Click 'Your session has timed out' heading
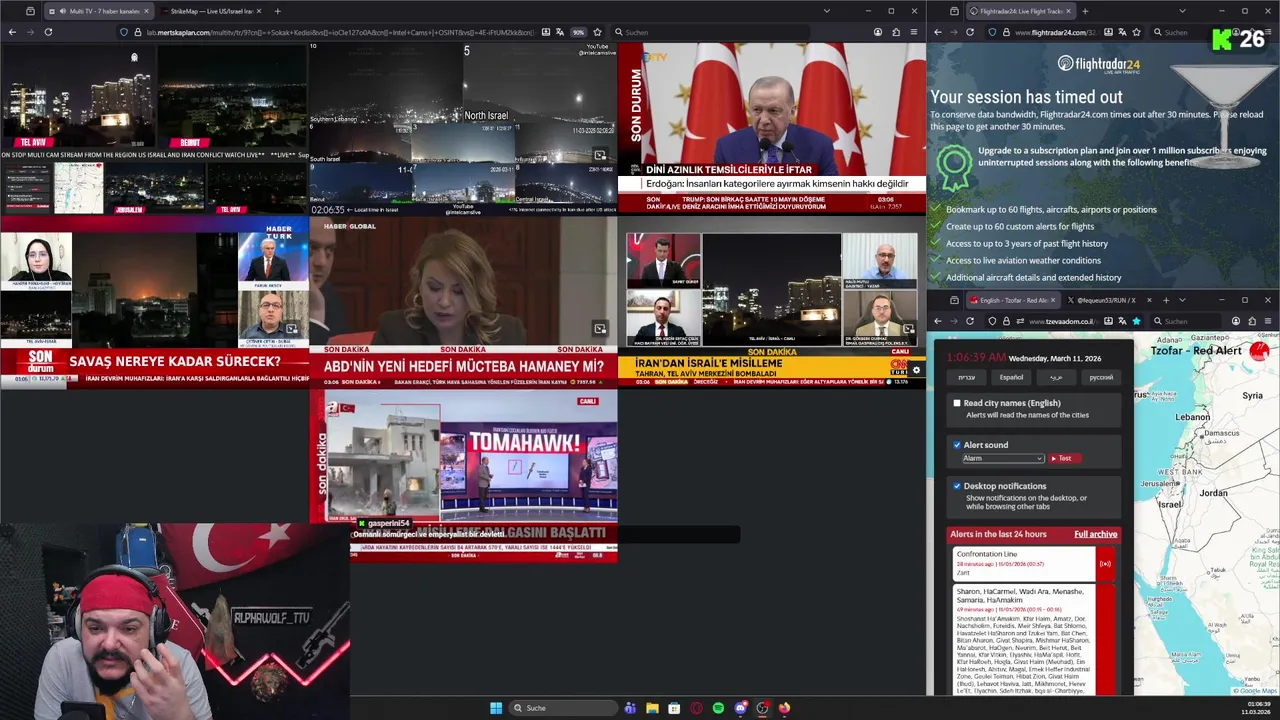Image resolution: width=1280 pixels, height=720 pixels. point(1026,97)
